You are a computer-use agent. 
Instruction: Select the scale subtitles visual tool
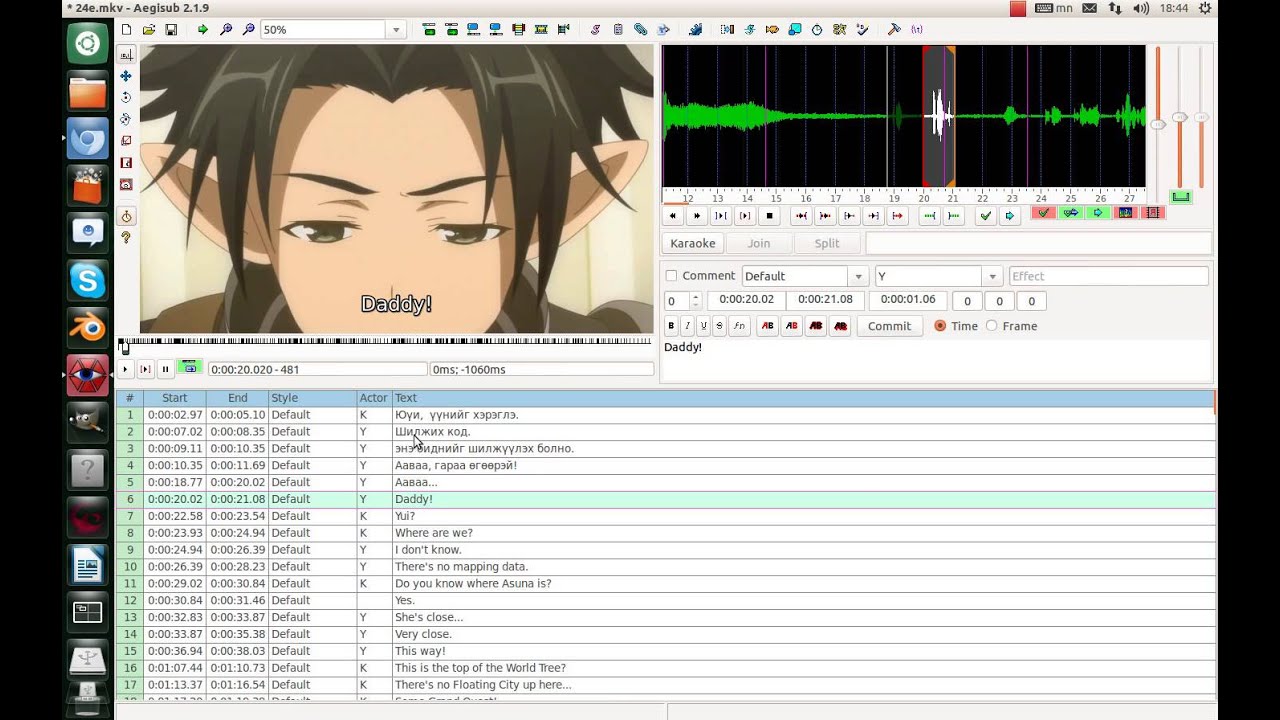click(x=126, y=141)
